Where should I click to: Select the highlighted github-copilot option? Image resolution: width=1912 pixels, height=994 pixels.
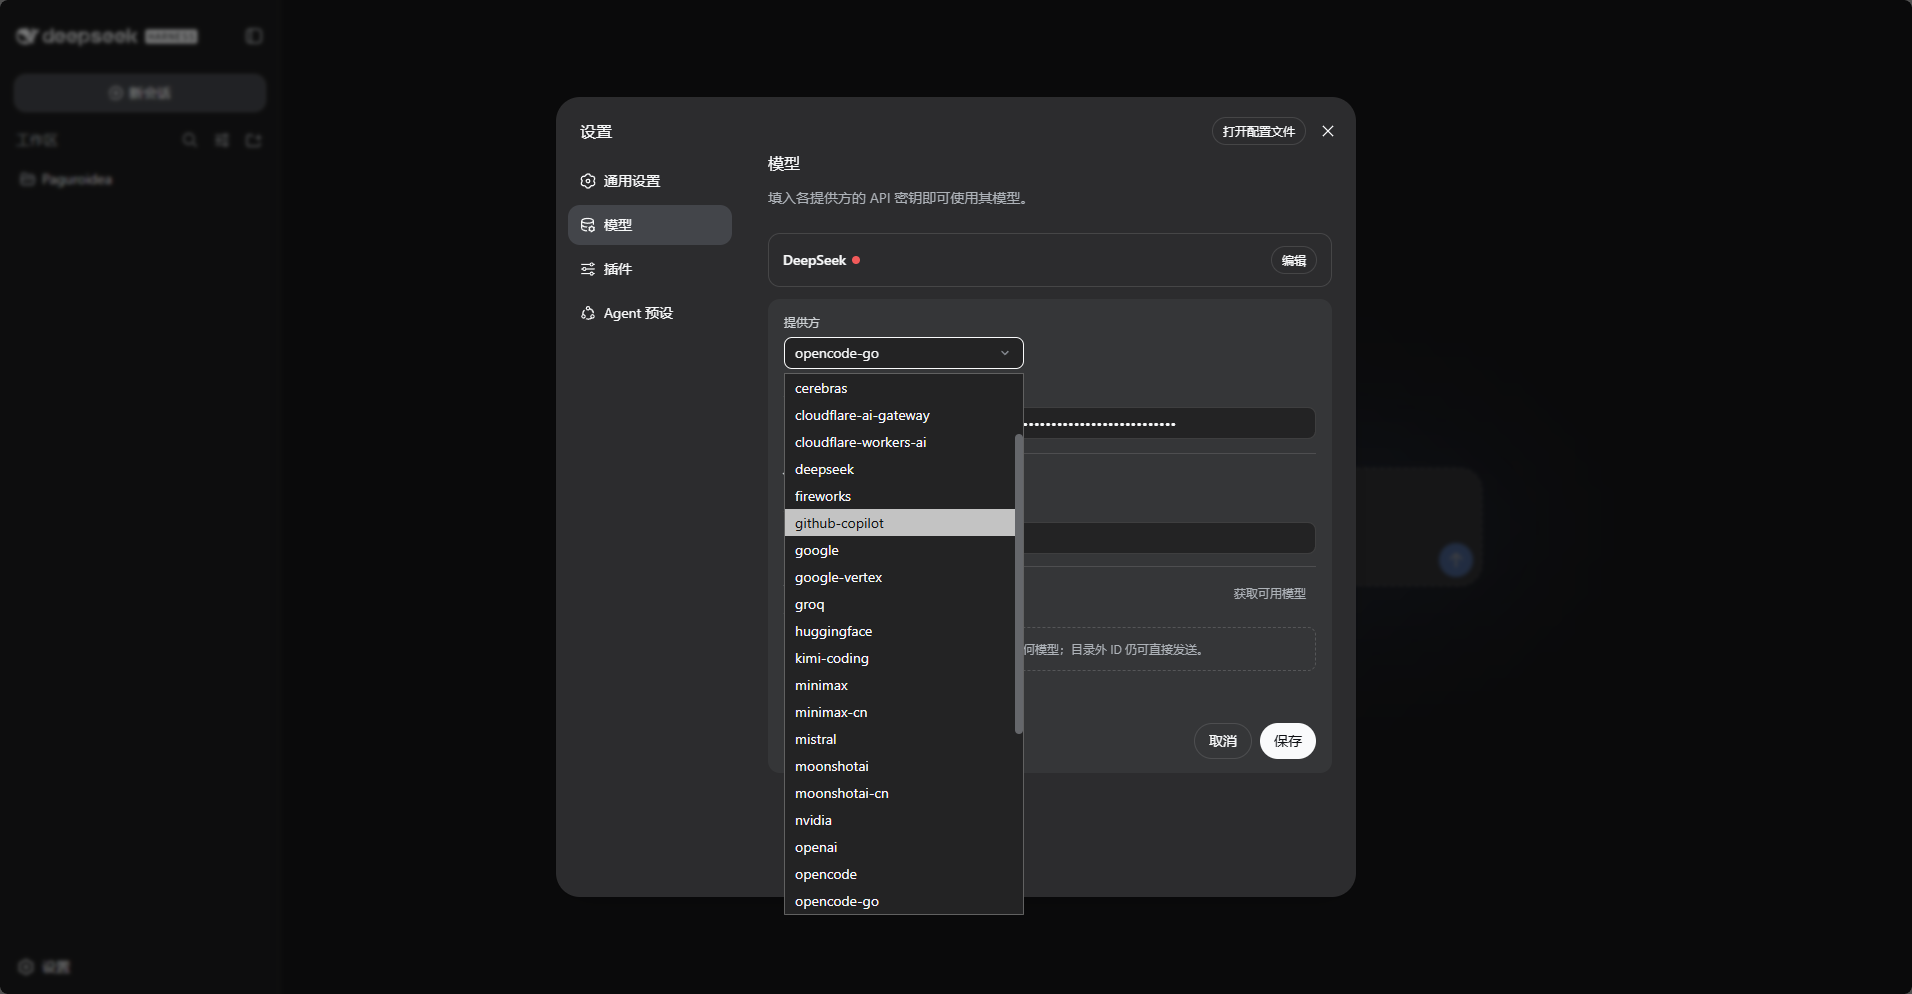coord(900,523)
